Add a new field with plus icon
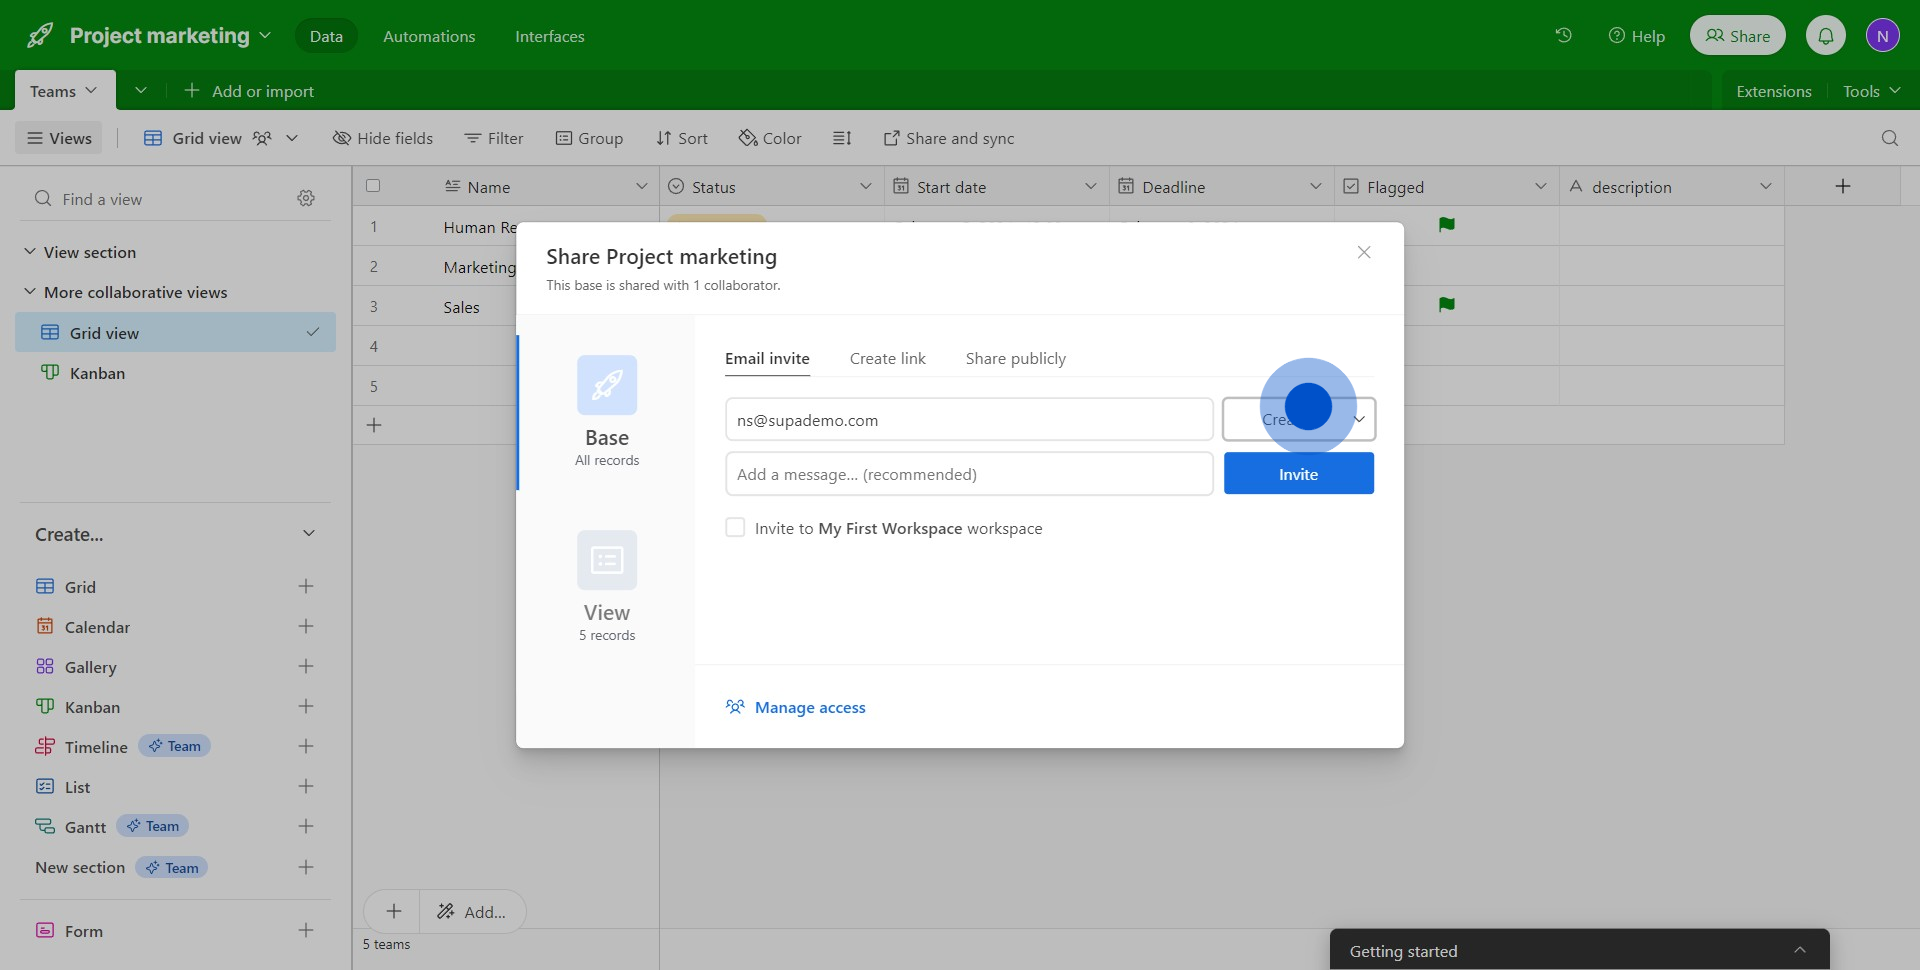 pyautogui.click(x=1842, y=187)
